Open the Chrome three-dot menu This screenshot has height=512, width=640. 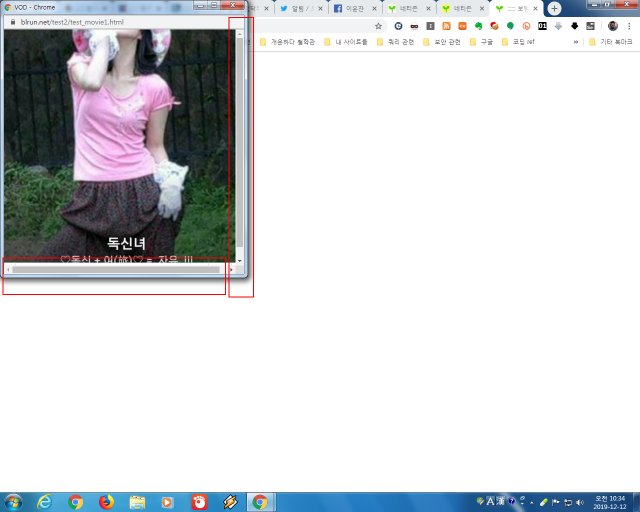tap(629, 26)
